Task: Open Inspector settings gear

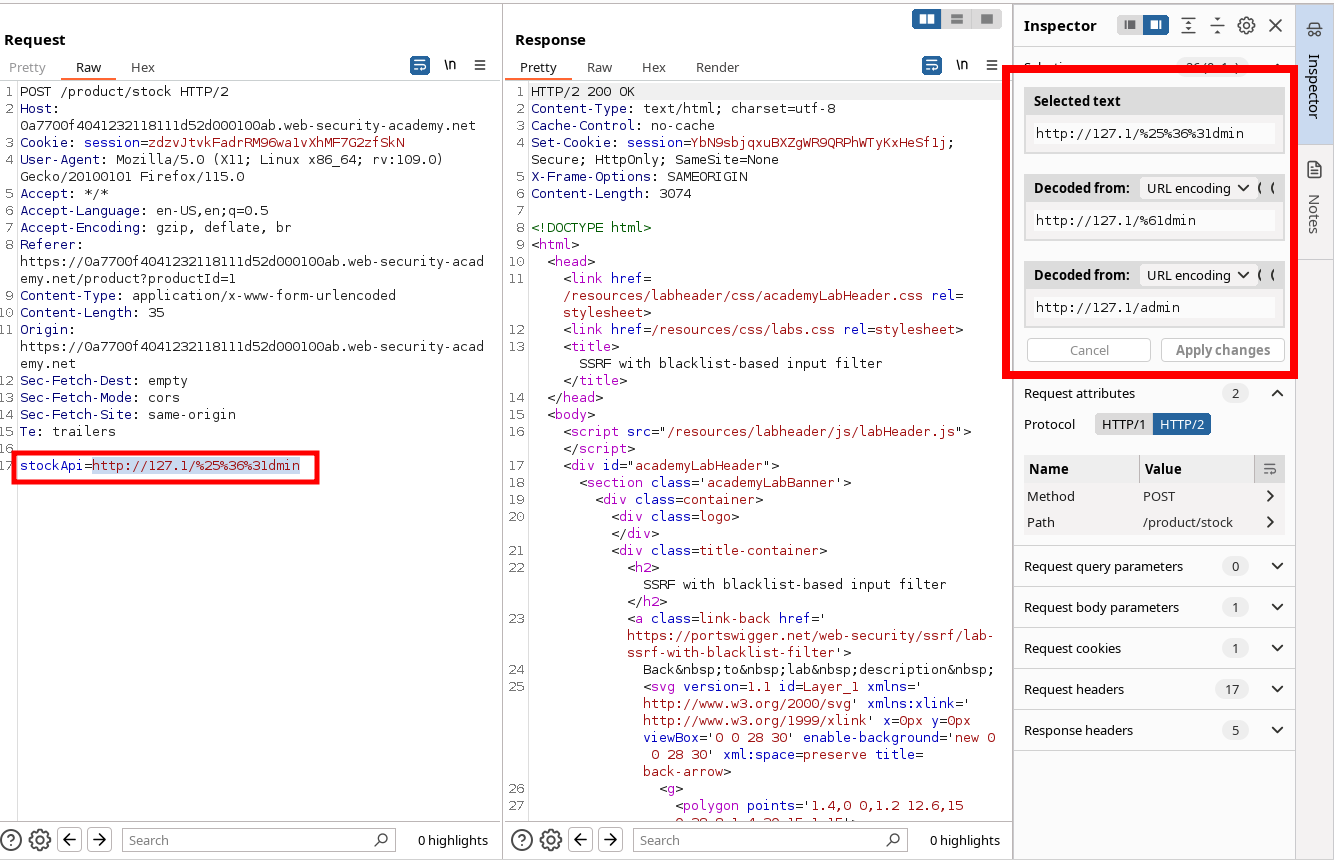Action: coord(1246,25)
